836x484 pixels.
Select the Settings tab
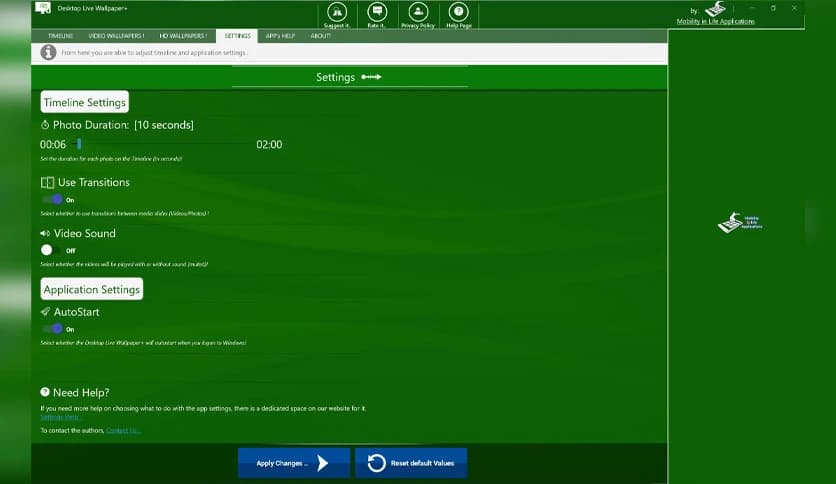click(237, 36)
